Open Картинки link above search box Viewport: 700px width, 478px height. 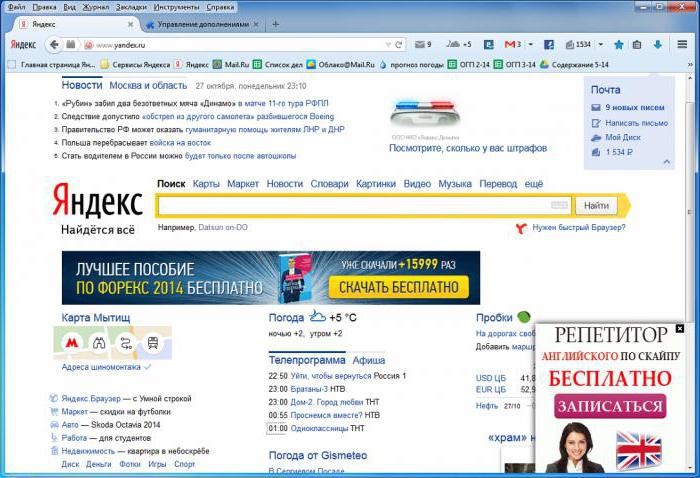[376, 184]
